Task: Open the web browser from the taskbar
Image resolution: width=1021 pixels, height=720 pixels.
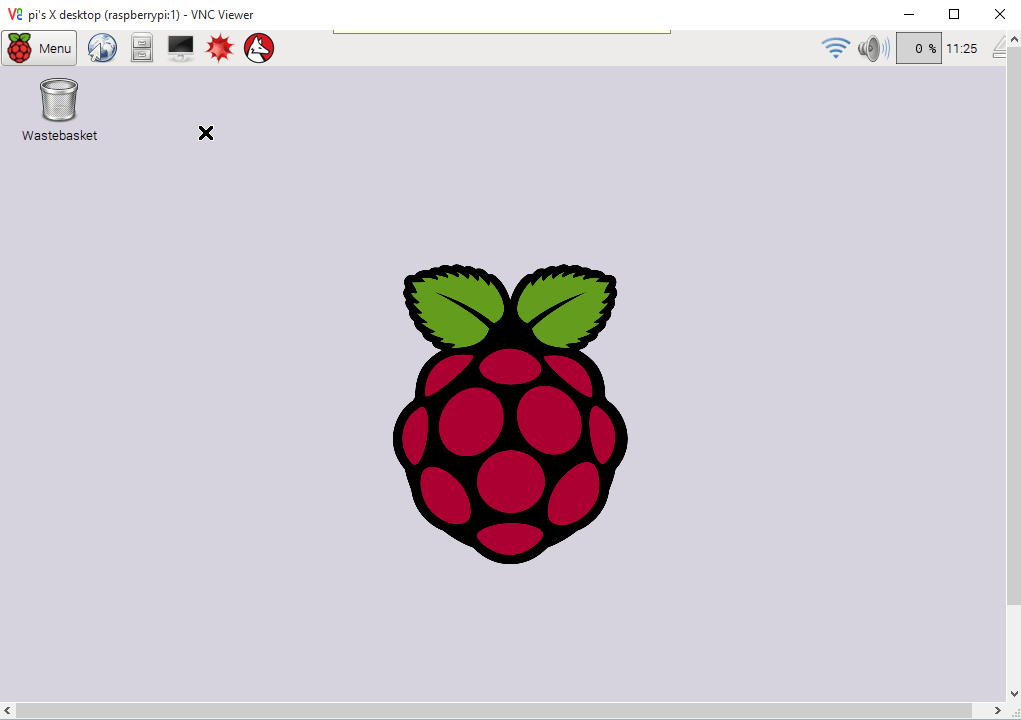Action: tap(101, 47)
